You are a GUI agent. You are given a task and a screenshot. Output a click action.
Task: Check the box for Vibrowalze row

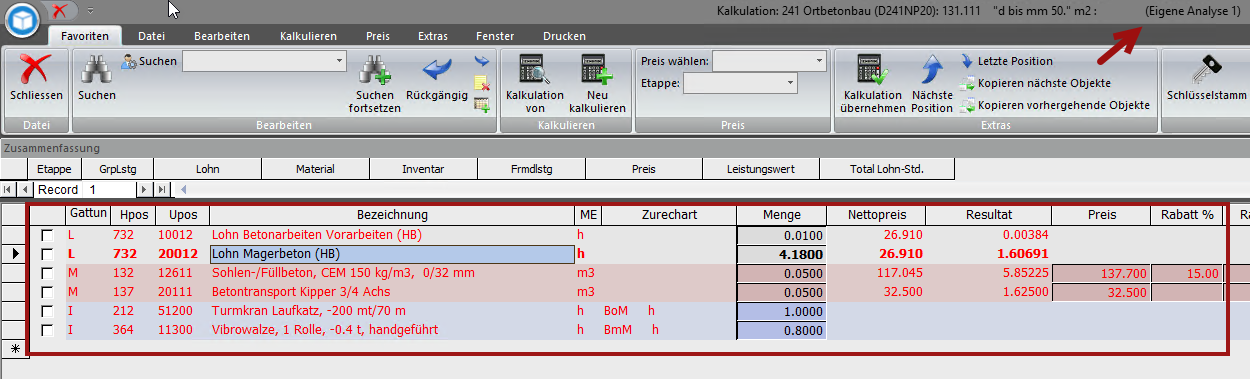coord(46,330)
